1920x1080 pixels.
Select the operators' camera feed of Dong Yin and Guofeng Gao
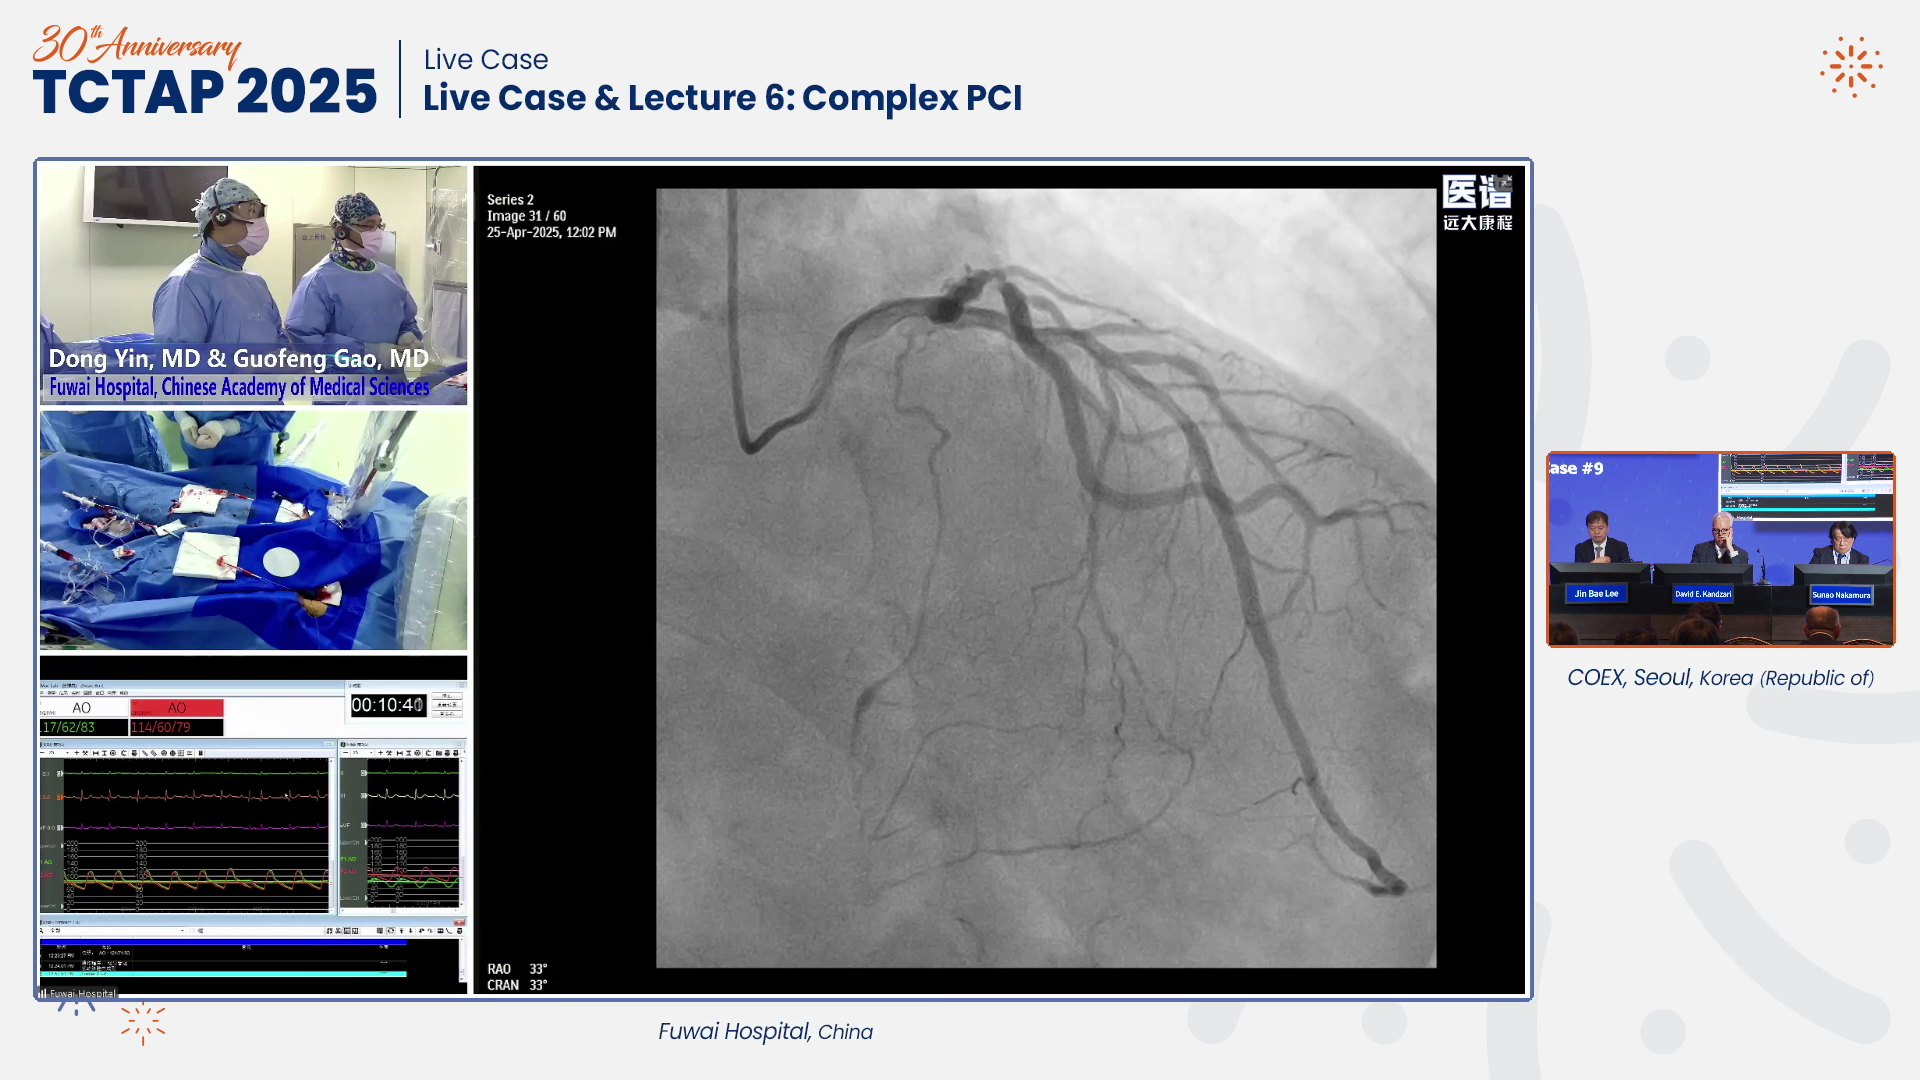click(x=253, y=285)
